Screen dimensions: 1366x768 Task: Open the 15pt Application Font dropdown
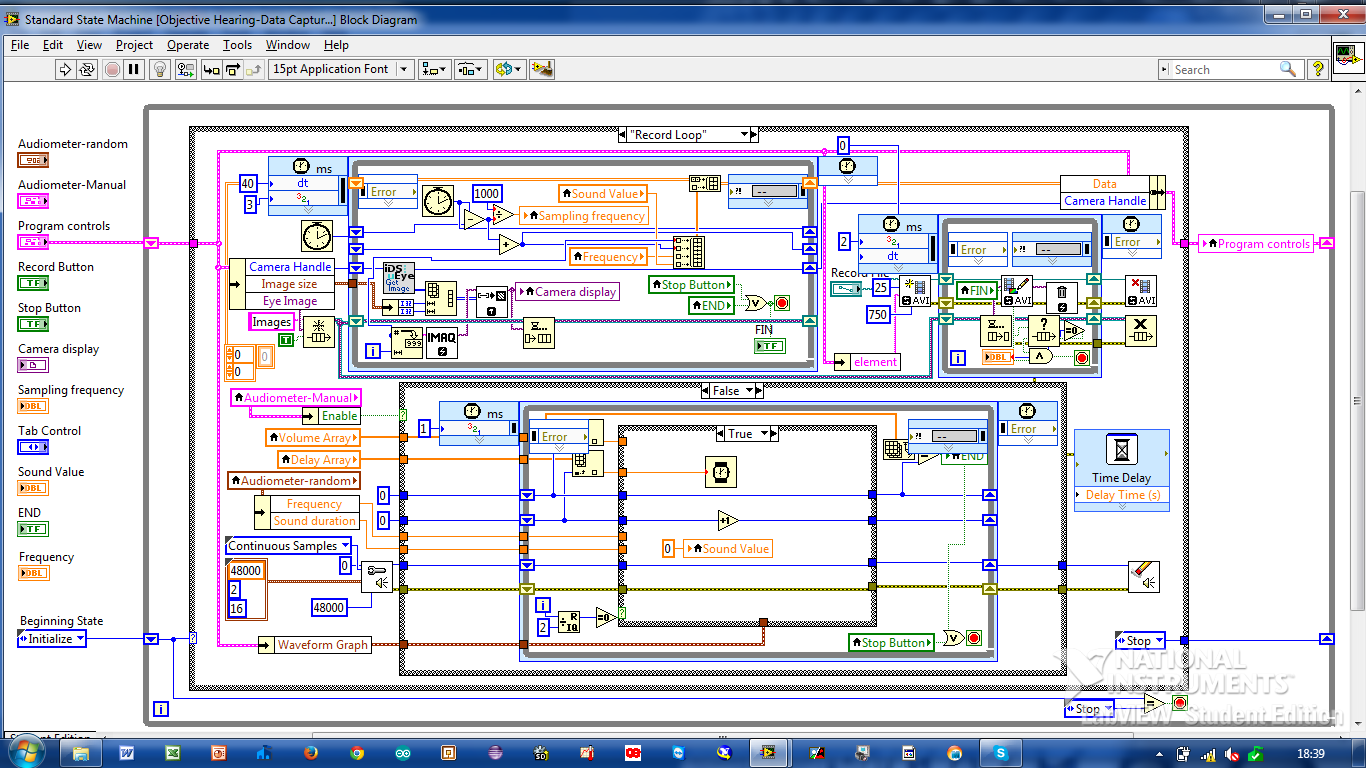pos(341,69)
